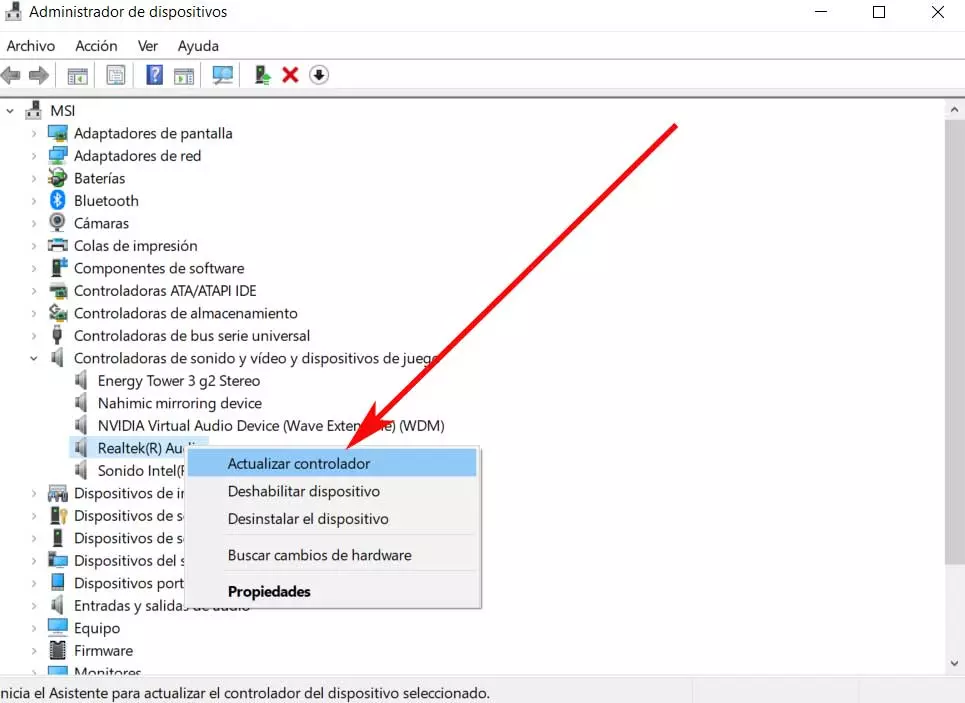Click the vertical scrollbar down arrow
Screen dimensions: 965x703
click(x=953, y=663)
